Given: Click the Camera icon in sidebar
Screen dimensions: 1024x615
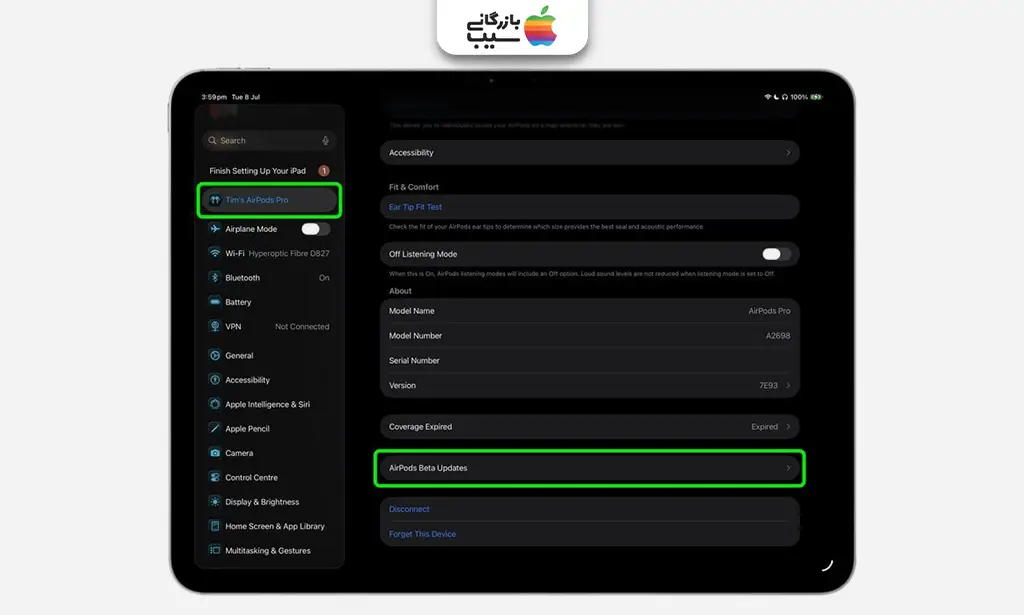Looking at the screenshot, I should click(215, 452).
